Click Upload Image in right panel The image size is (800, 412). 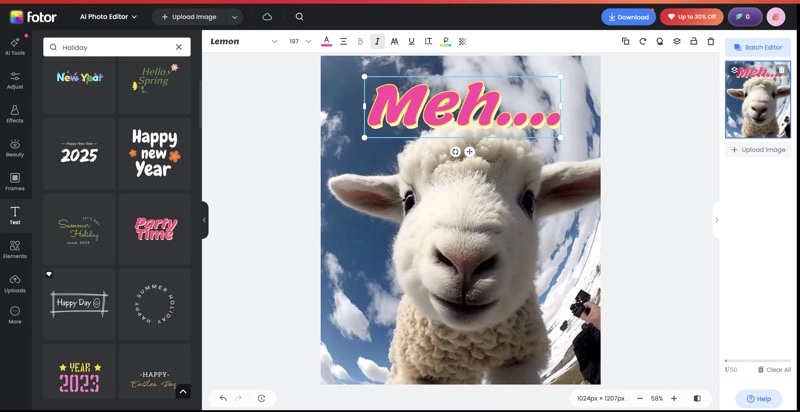pyautogui.click(x=758, y=149)
